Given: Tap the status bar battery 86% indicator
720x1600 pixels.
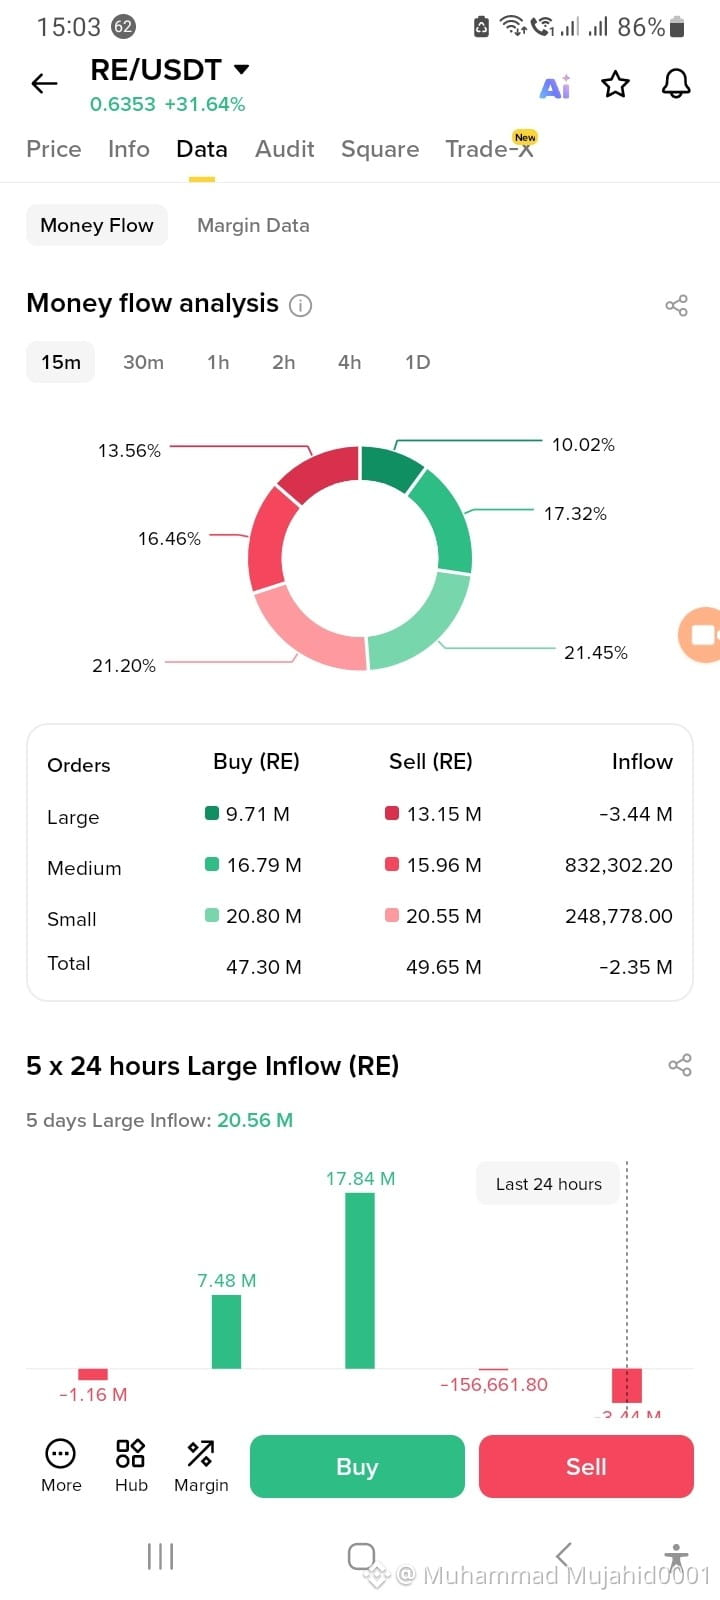Looking at the screenshot, I should [x=651, y=27].
